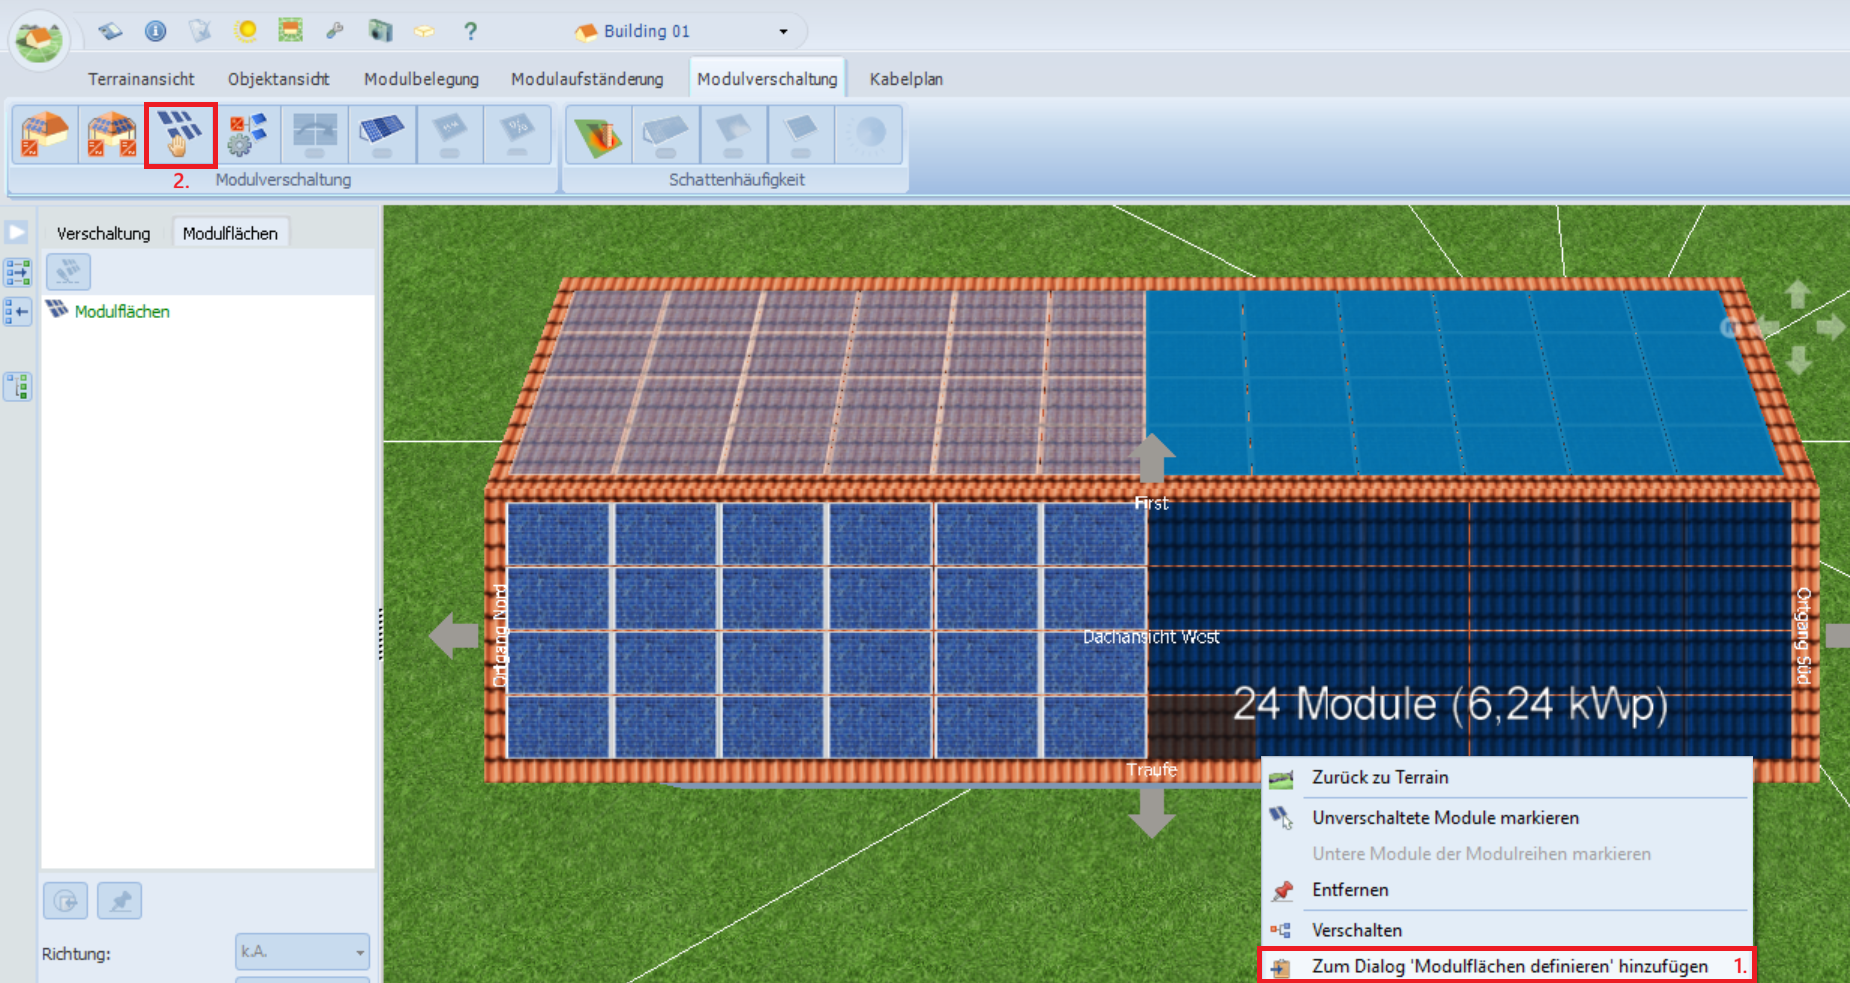Screen dimensions: 1850x983
Task: Click the modules with gear configuration icon
Action: pyautogui.click(x=247, y=135)
